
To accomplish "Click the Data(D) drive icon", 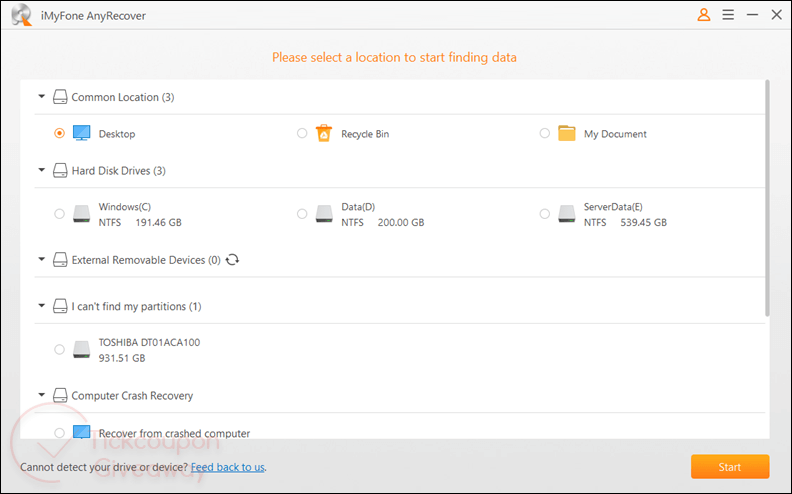I will coord(324,214).
